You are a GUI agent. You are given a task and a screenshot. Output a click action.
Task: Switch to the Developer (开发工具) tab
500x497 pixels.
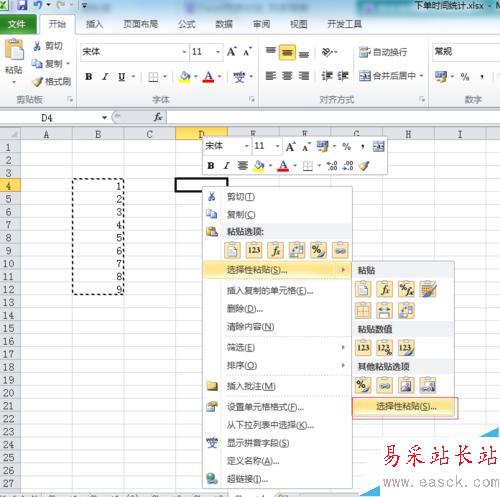coord(345,24)
